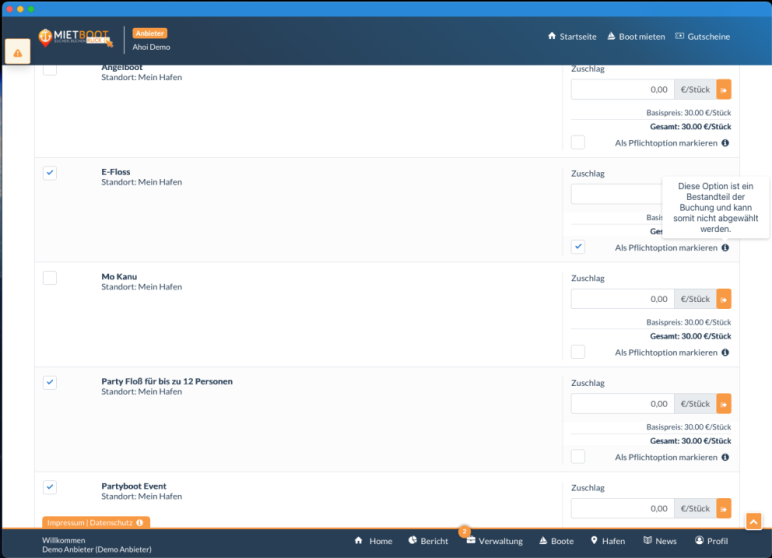Image resolution: width=772 pixels, height=558 pixels.
Task: Click the orange arrow button for Party Floß surcharge
Action: pos(724,403)
